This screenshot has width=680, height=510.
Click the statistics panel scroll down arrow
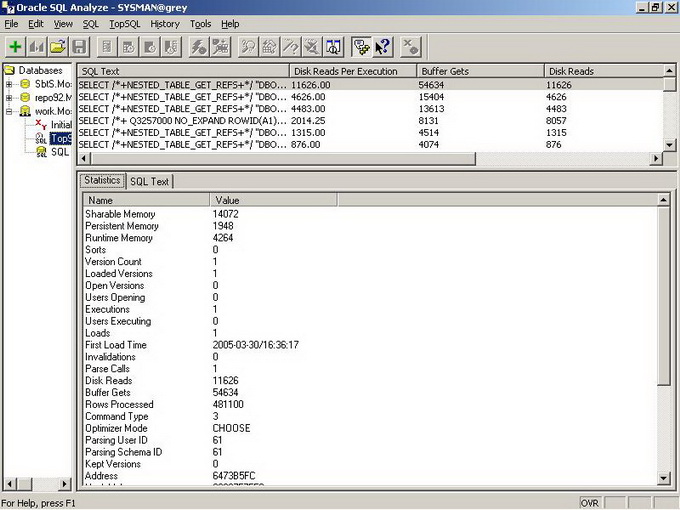coord(664,478)
